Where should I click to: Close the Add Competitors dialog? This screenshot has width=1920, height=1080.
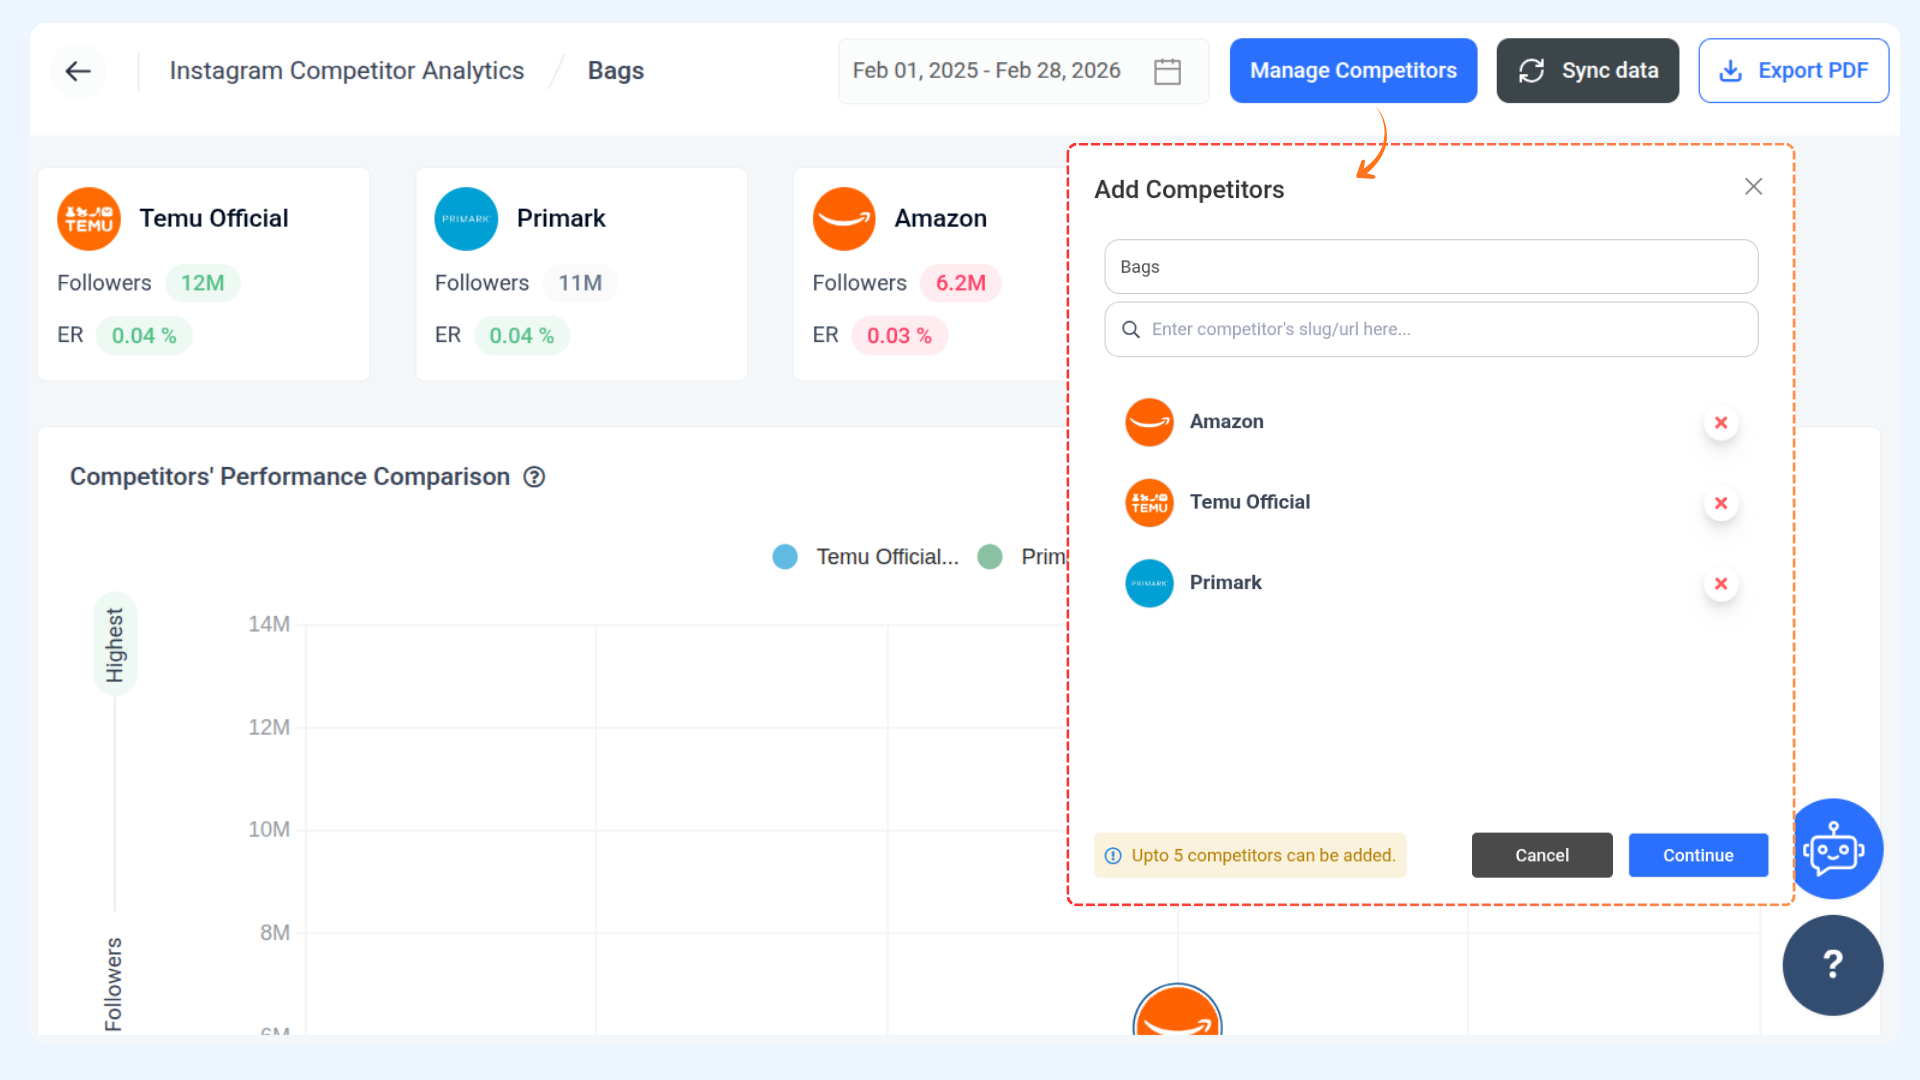[1753, 187]
